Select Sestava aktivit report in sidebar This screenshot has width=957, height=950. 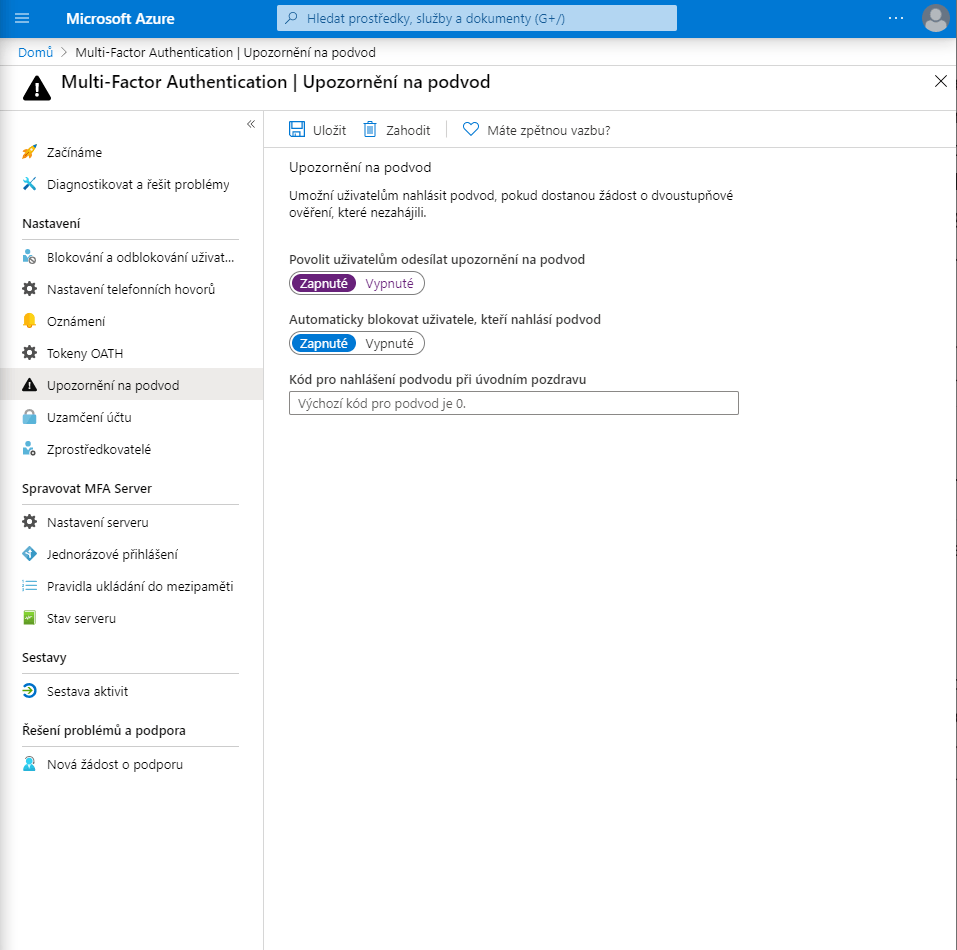(87, 691)
